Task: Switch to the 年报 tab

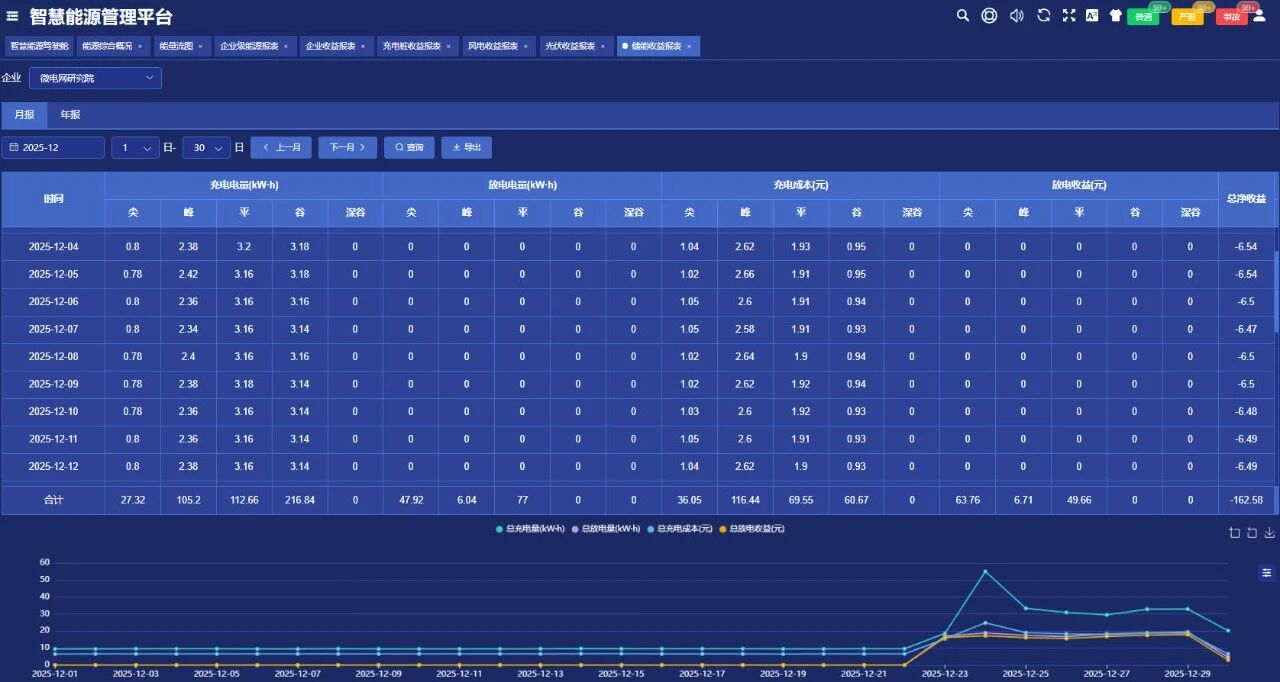Action: [x=70, y=115]
